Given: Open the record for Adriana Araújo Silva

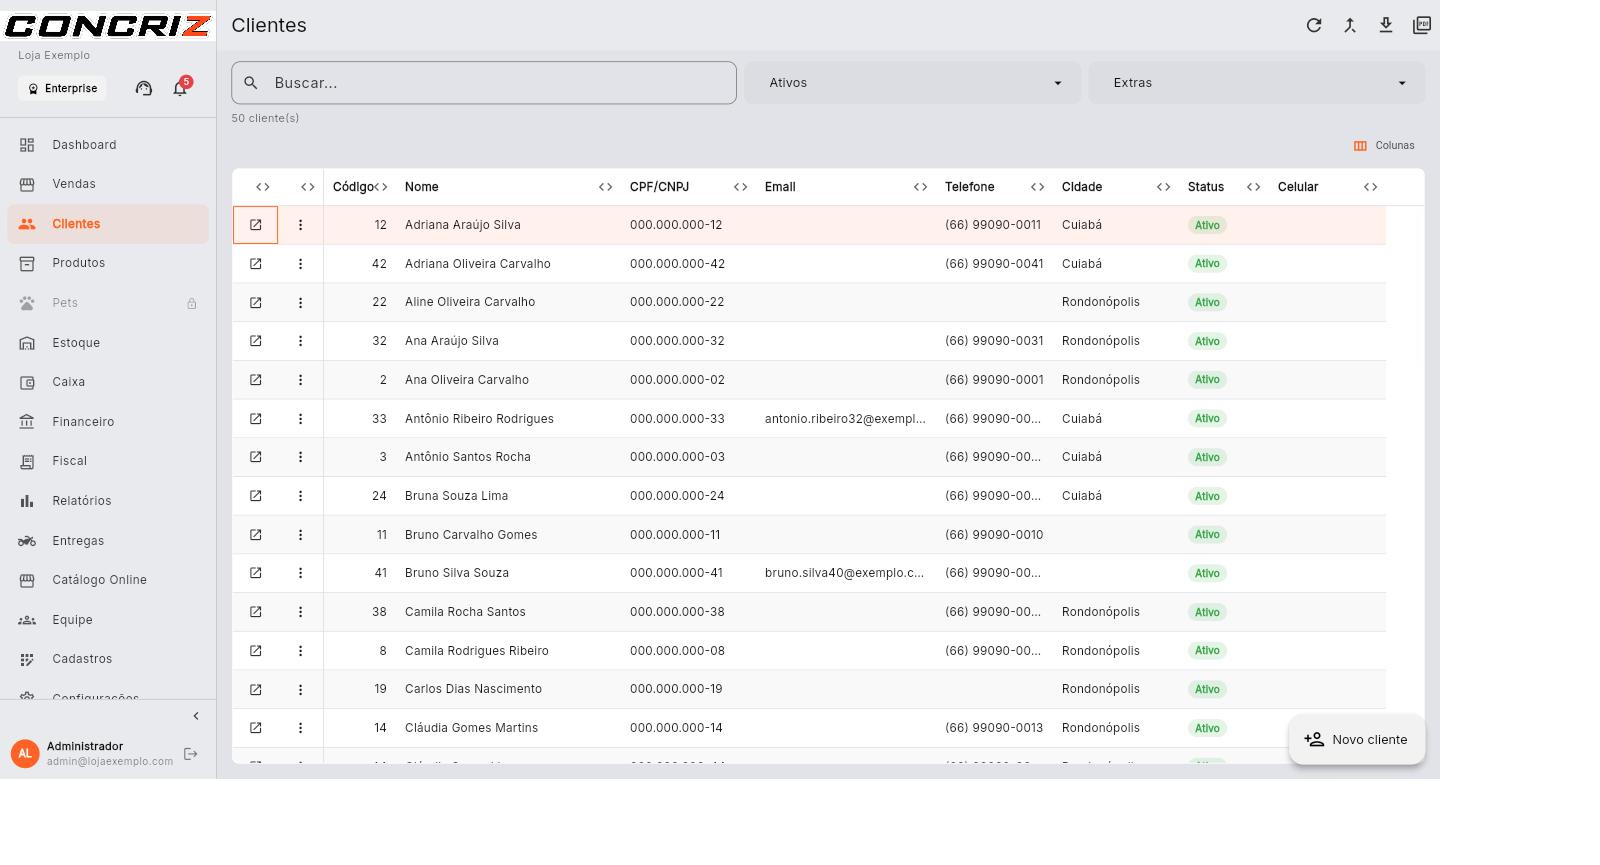Looking at the screenshot, I should (x=255, y=225).
